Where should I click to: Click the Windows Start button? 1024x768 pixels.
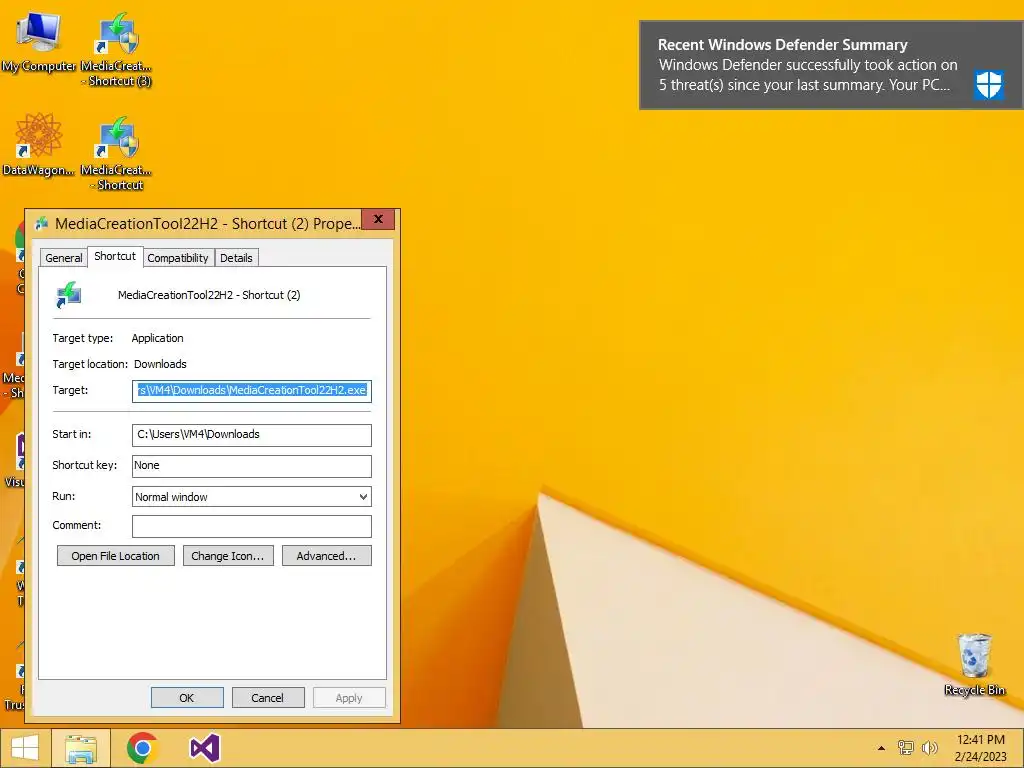pos(25,748)
